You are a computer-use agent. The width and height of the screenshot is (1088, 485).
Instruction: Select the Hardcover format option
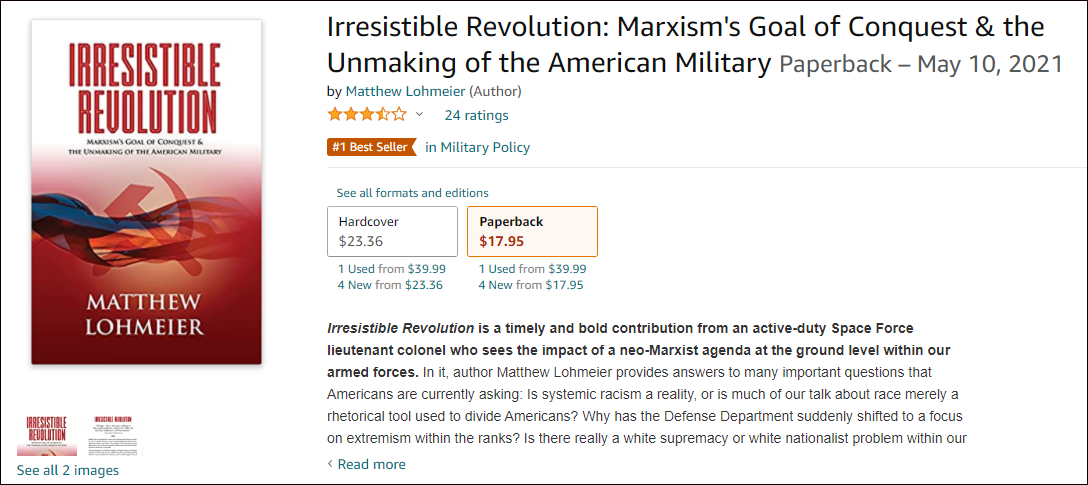click(392, 231)
